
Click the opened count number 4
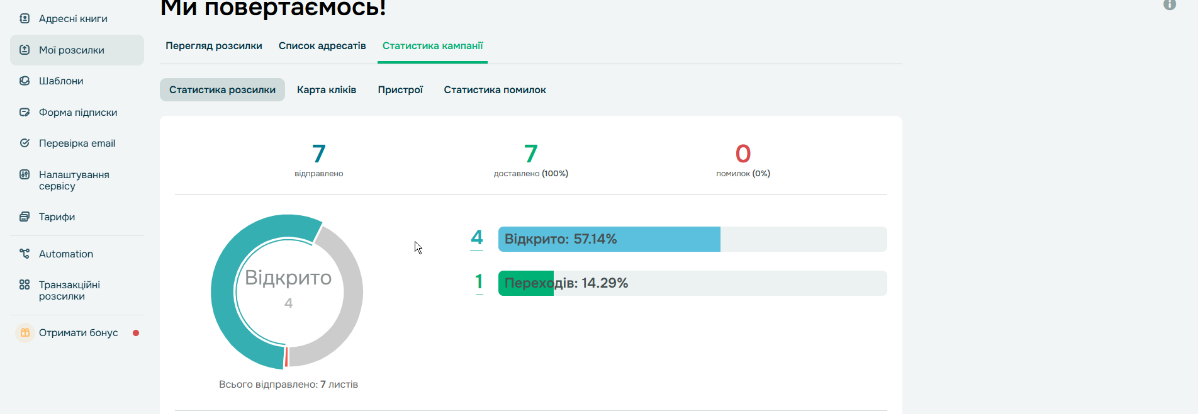(x=477, y=238)
